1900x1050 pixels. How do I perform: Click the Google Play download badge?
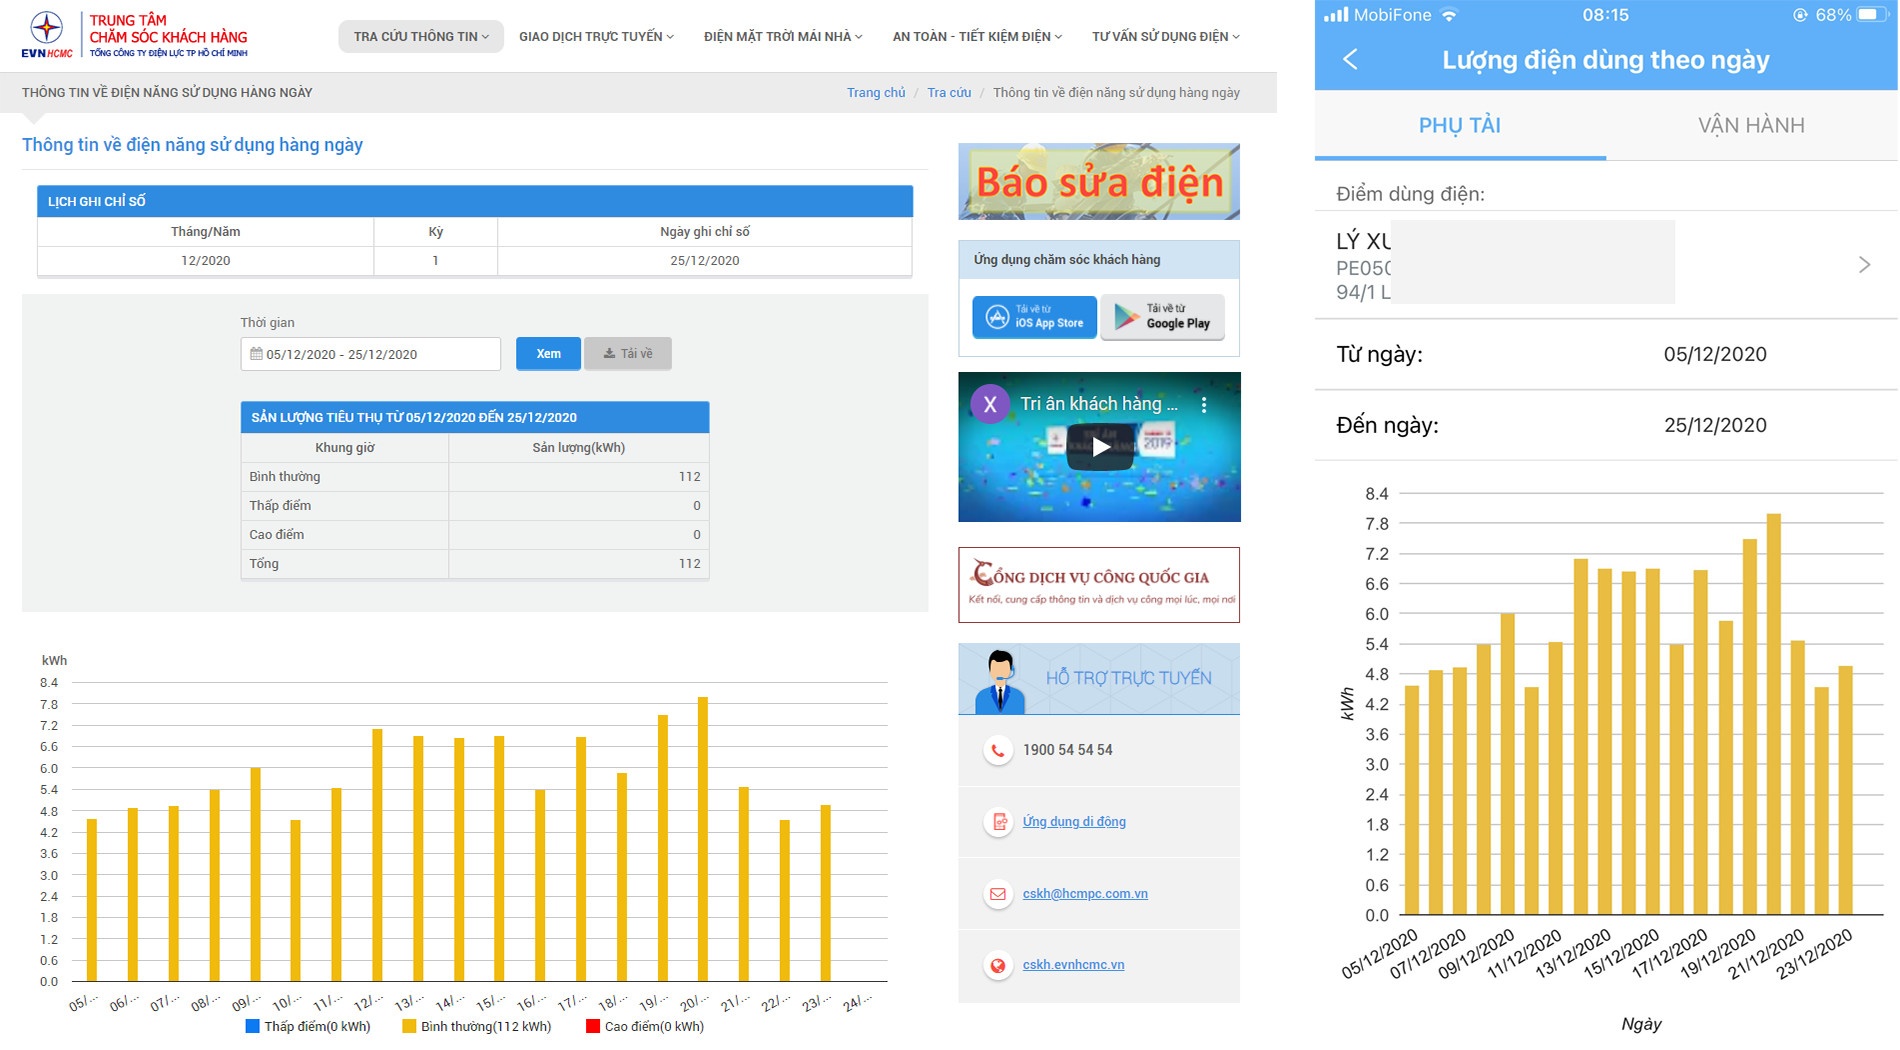point(1162,317)
